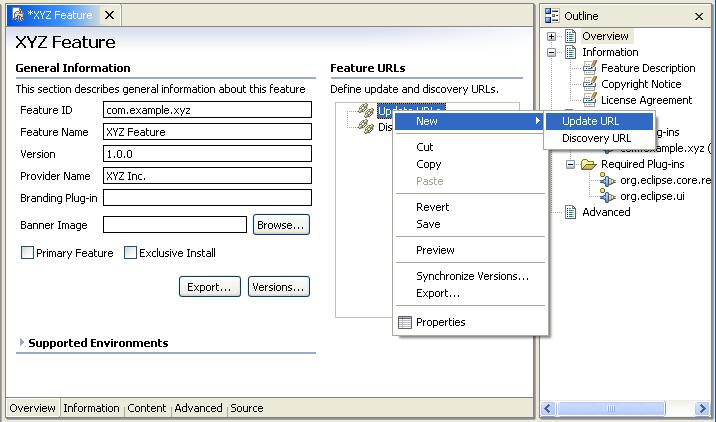This screenshot has width=716, height=422.
Task: Click the org.eclipse.core.re plug-in icon
Action: [607, 180]
